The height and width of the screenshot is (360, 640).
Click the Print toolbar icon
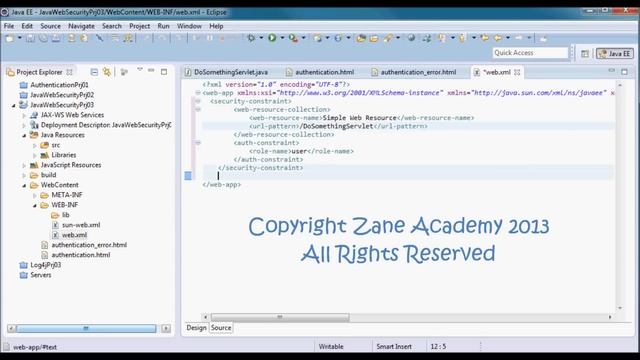point(56,38)
